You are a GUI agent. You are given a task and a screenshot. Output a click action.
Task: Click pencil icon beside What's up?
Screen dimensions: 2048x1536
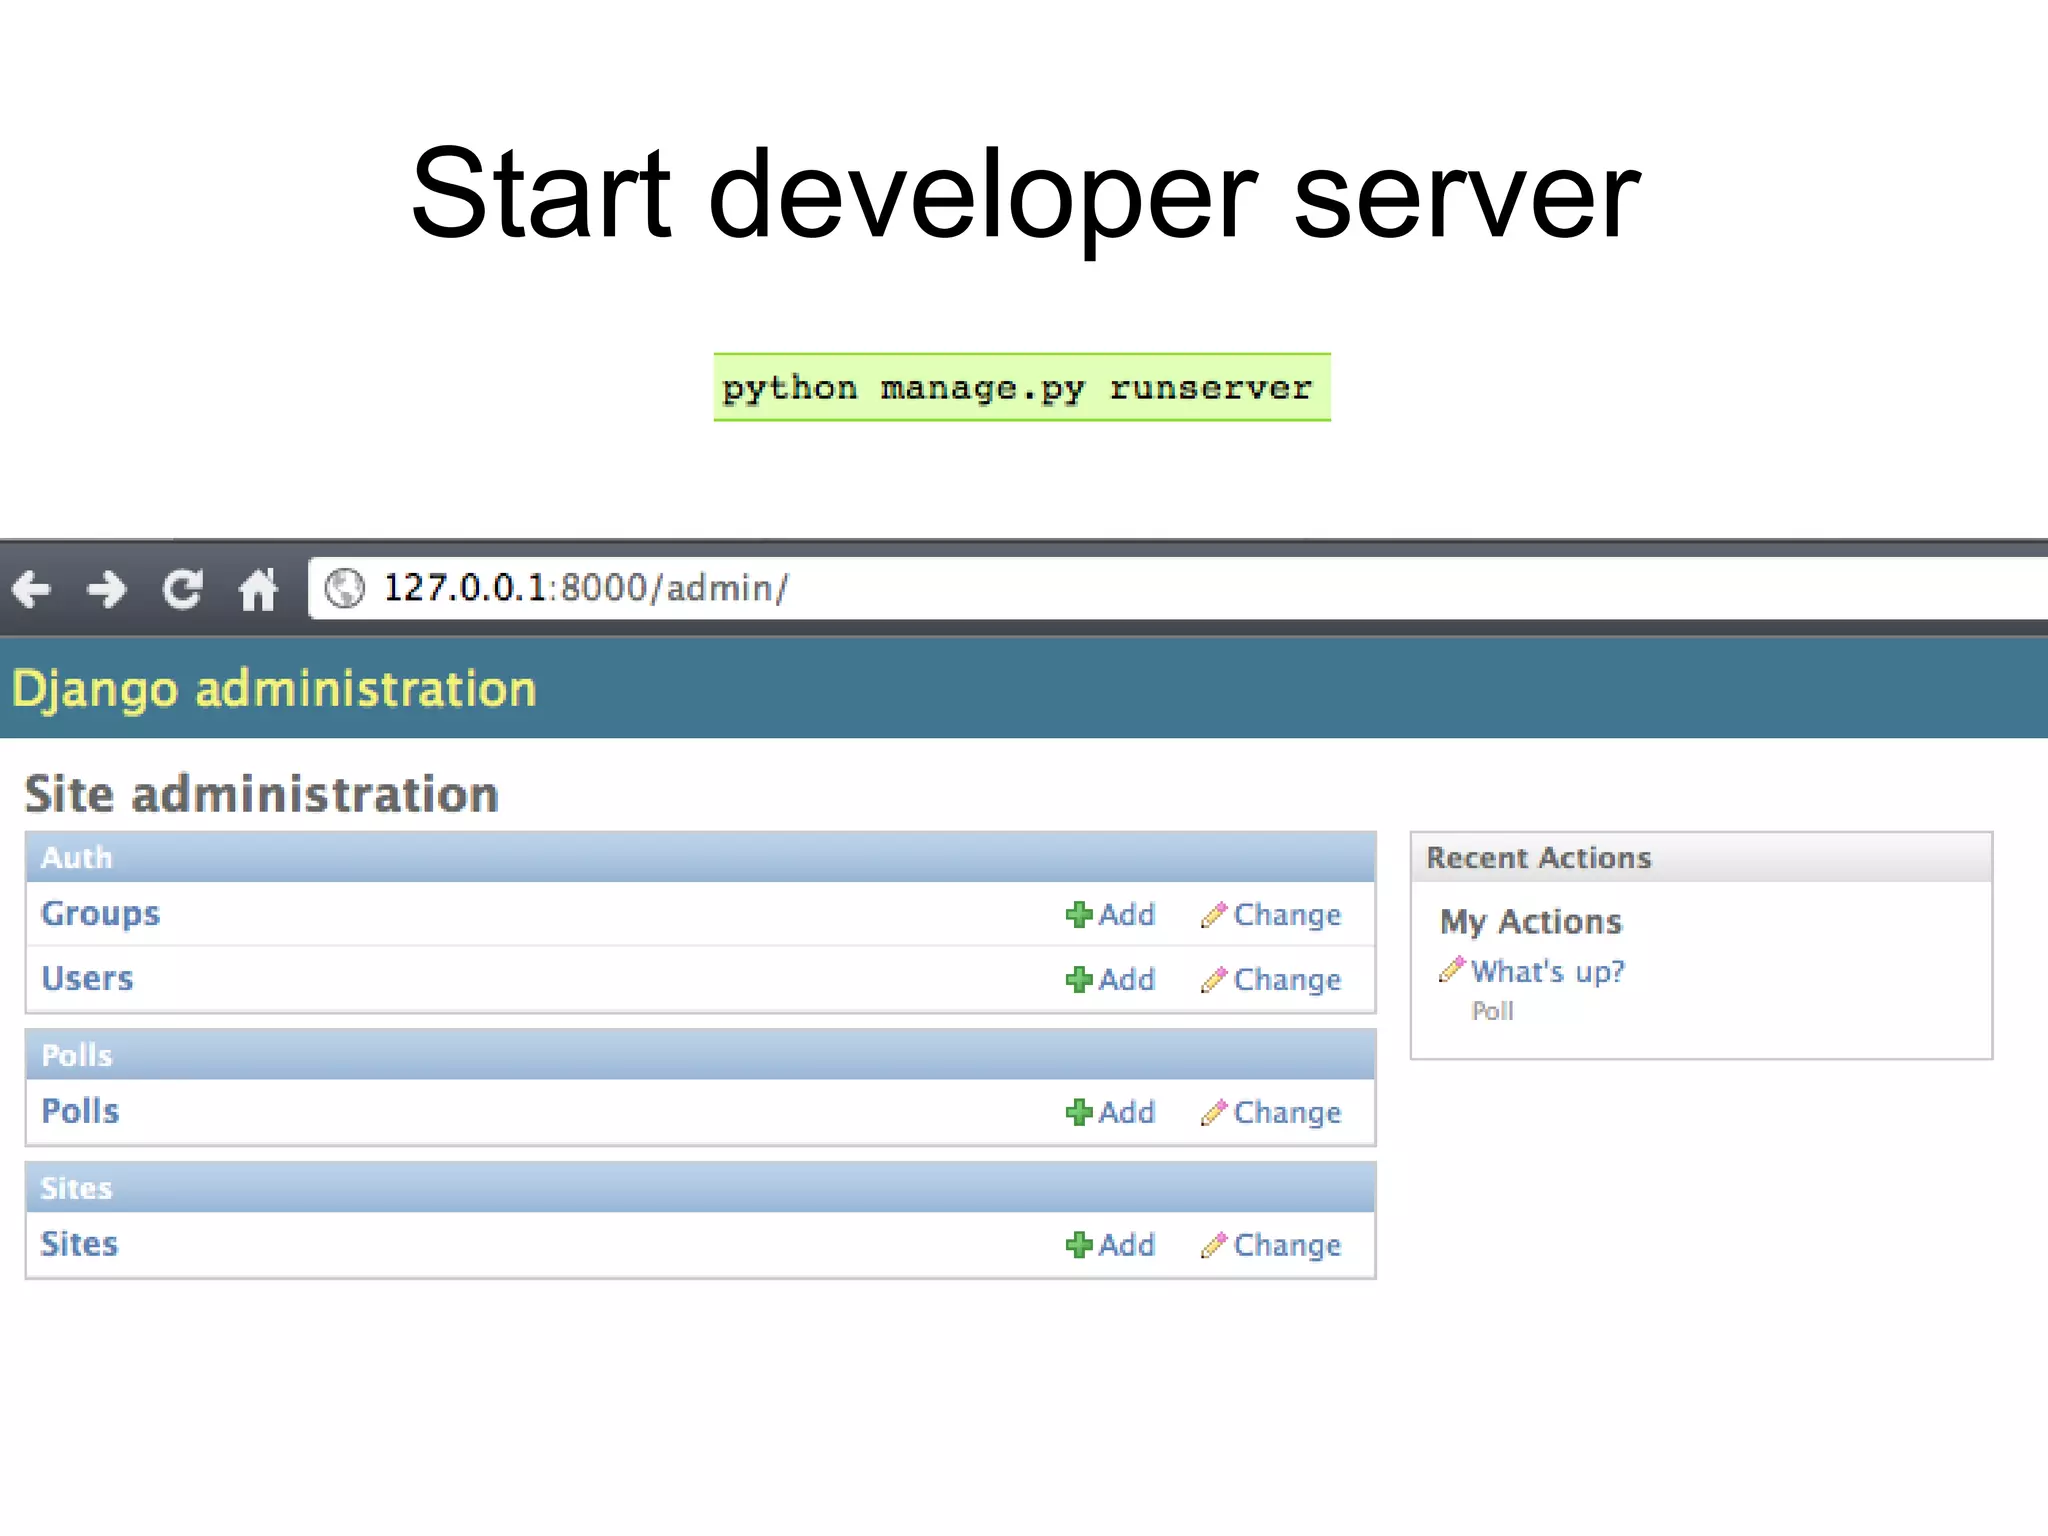pos(1452,969)
